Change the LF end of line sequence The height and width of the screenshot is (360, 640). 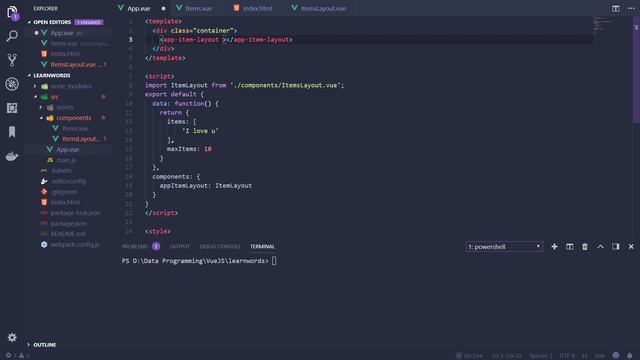[584, 356]
